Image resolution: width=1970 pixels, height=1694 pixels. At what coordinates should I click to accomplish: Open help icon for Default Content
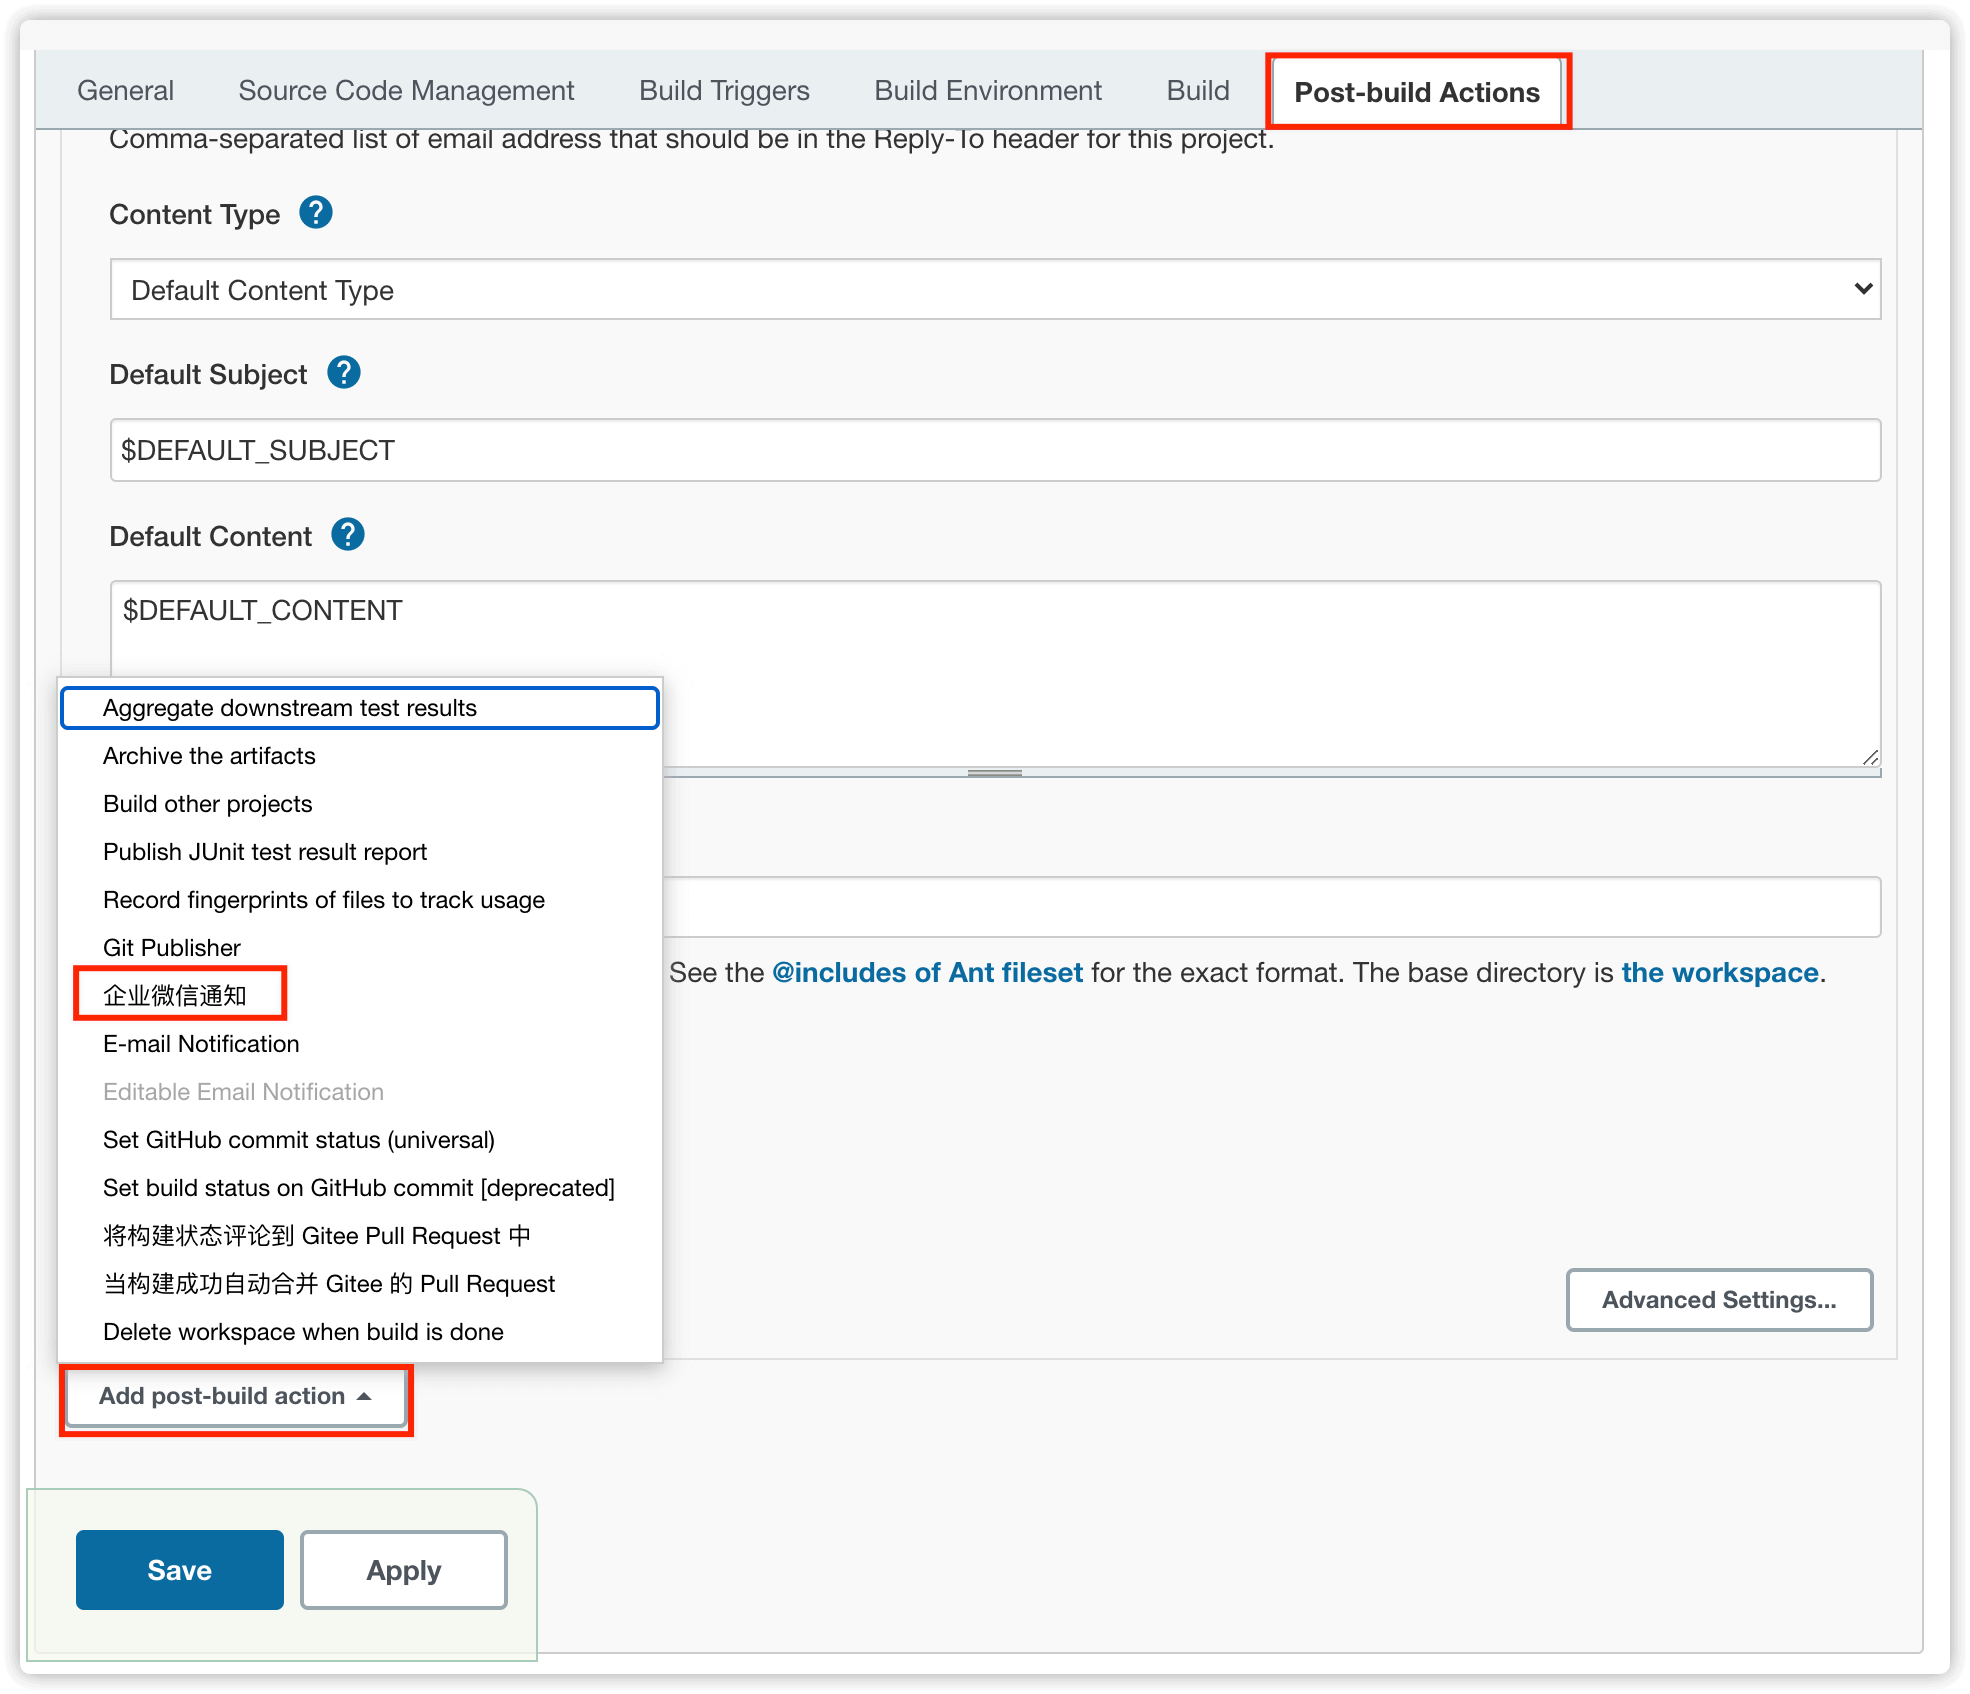(x=348, y=535)
